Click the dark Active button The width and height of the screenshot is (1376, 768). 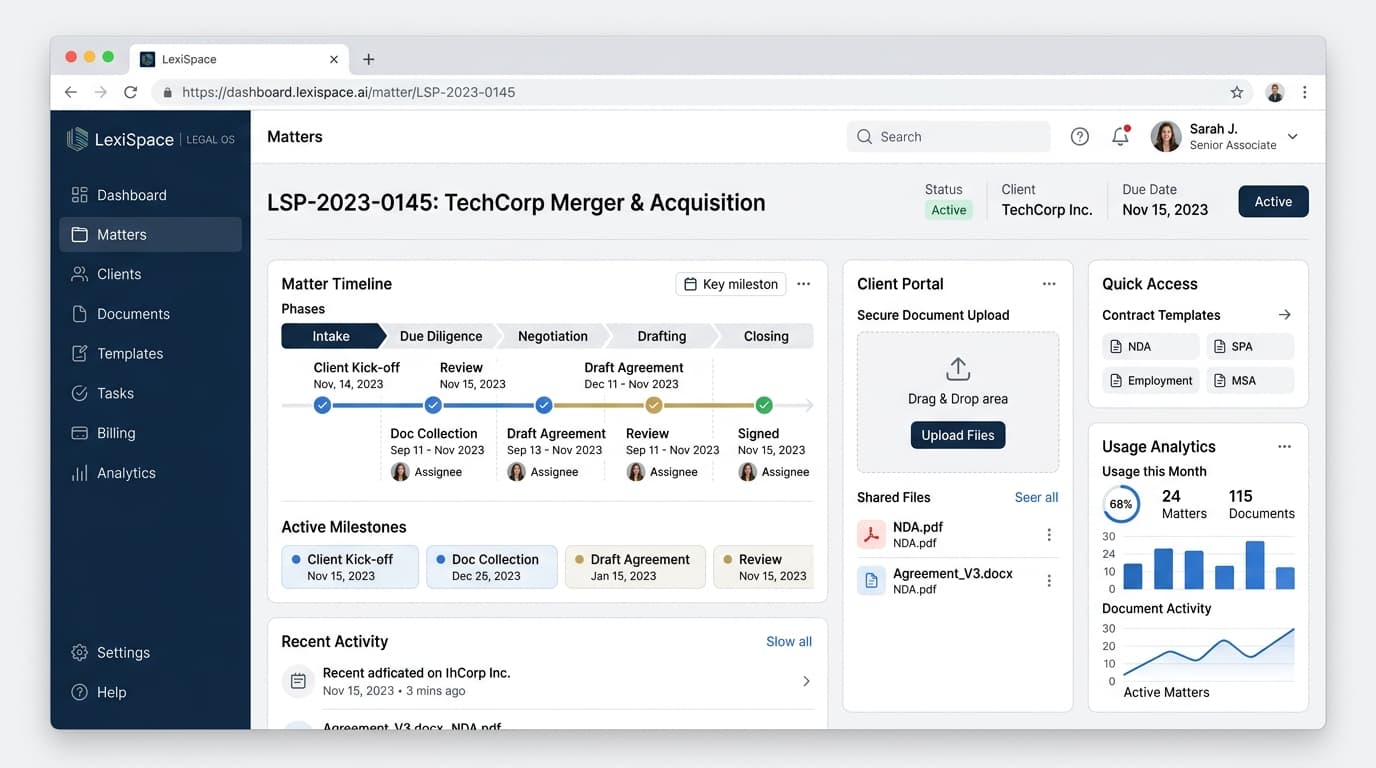[1273, 201]
